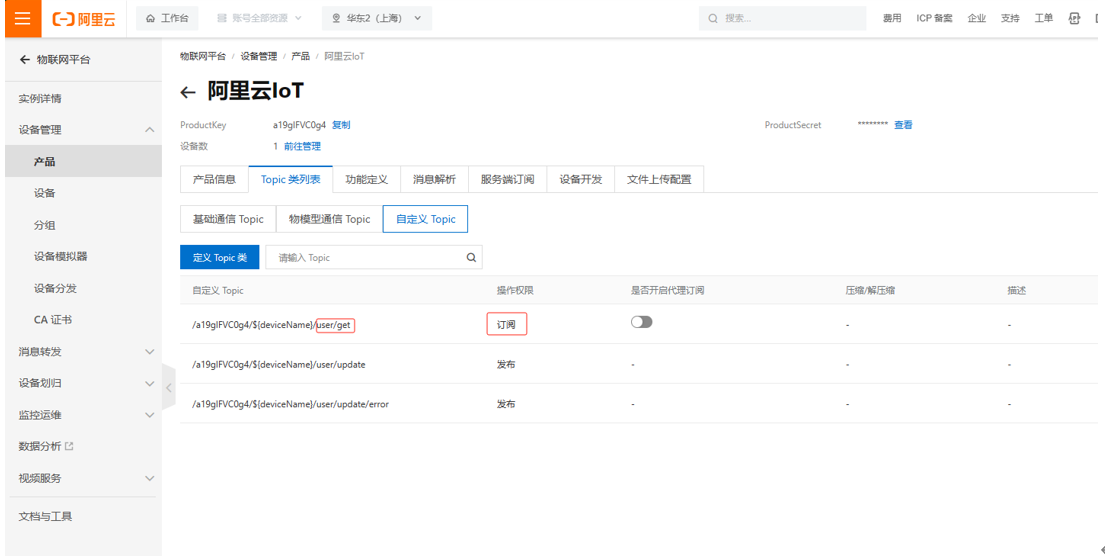Switch to the 产品信息 tab
Screen dimensions: 1105x556
point(214,180)
